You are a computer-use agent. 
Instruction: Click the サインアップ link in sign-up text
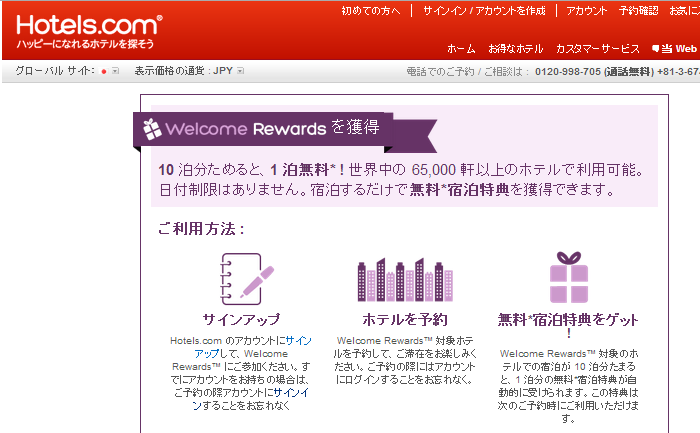point(253,347)
